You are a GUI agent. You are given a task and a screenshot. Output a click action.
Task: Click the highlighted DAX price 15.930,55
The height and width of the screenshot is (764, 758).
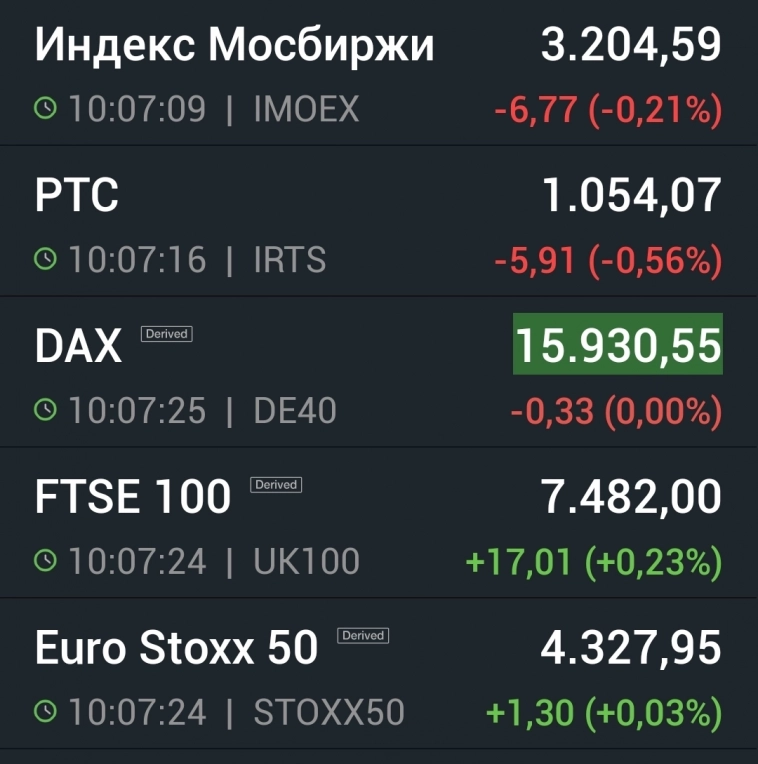pyautogui.click(x=617, y=346)
